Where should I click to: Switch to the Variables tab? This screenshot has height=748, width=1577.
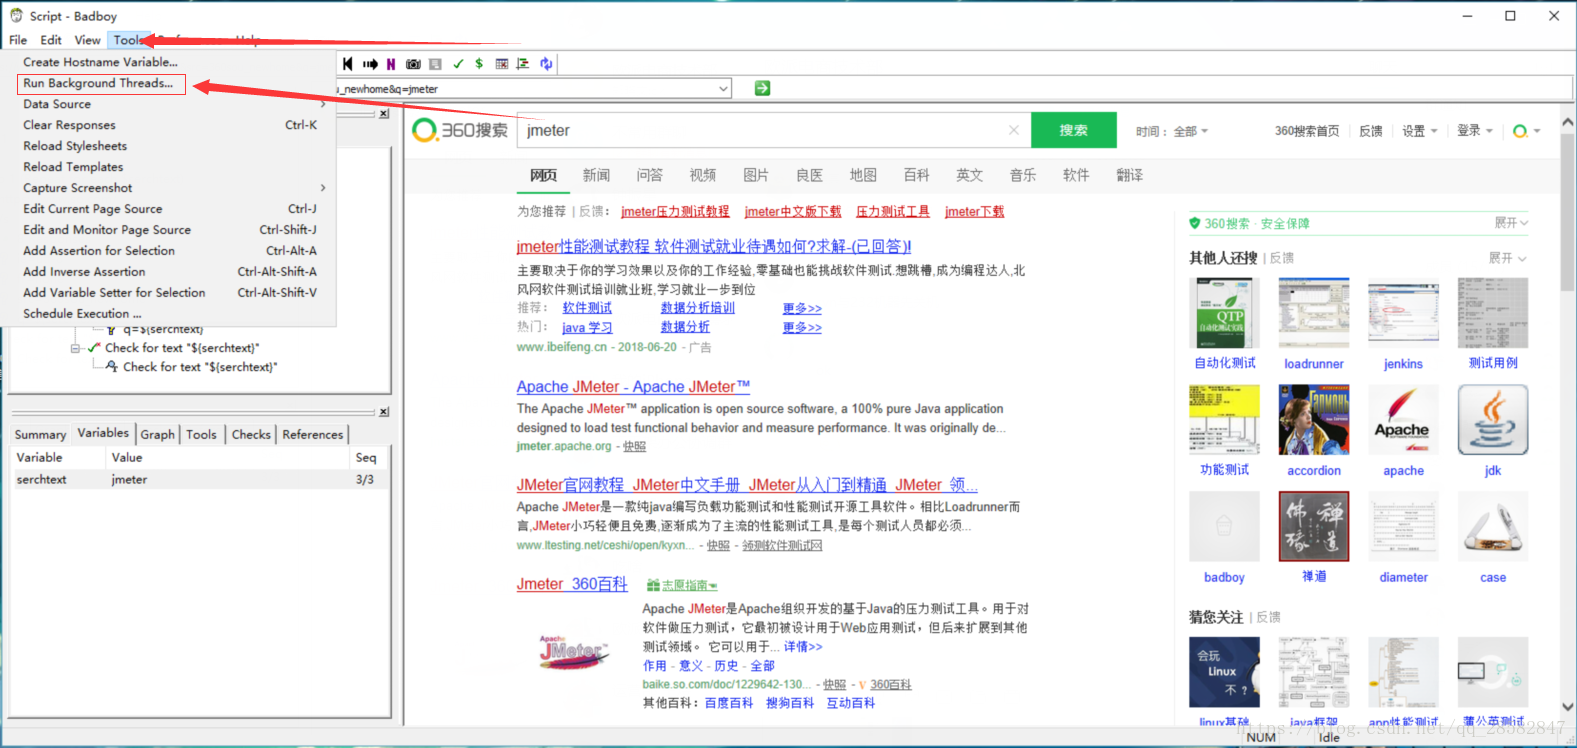pyautogui.click(x=103, y=433)
